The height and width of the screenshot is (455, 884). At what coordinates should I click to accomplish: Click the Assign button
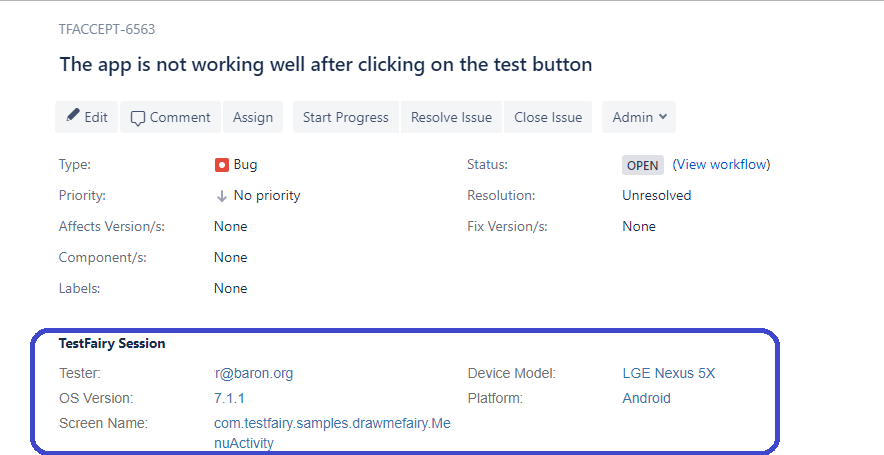click(253, 117)
